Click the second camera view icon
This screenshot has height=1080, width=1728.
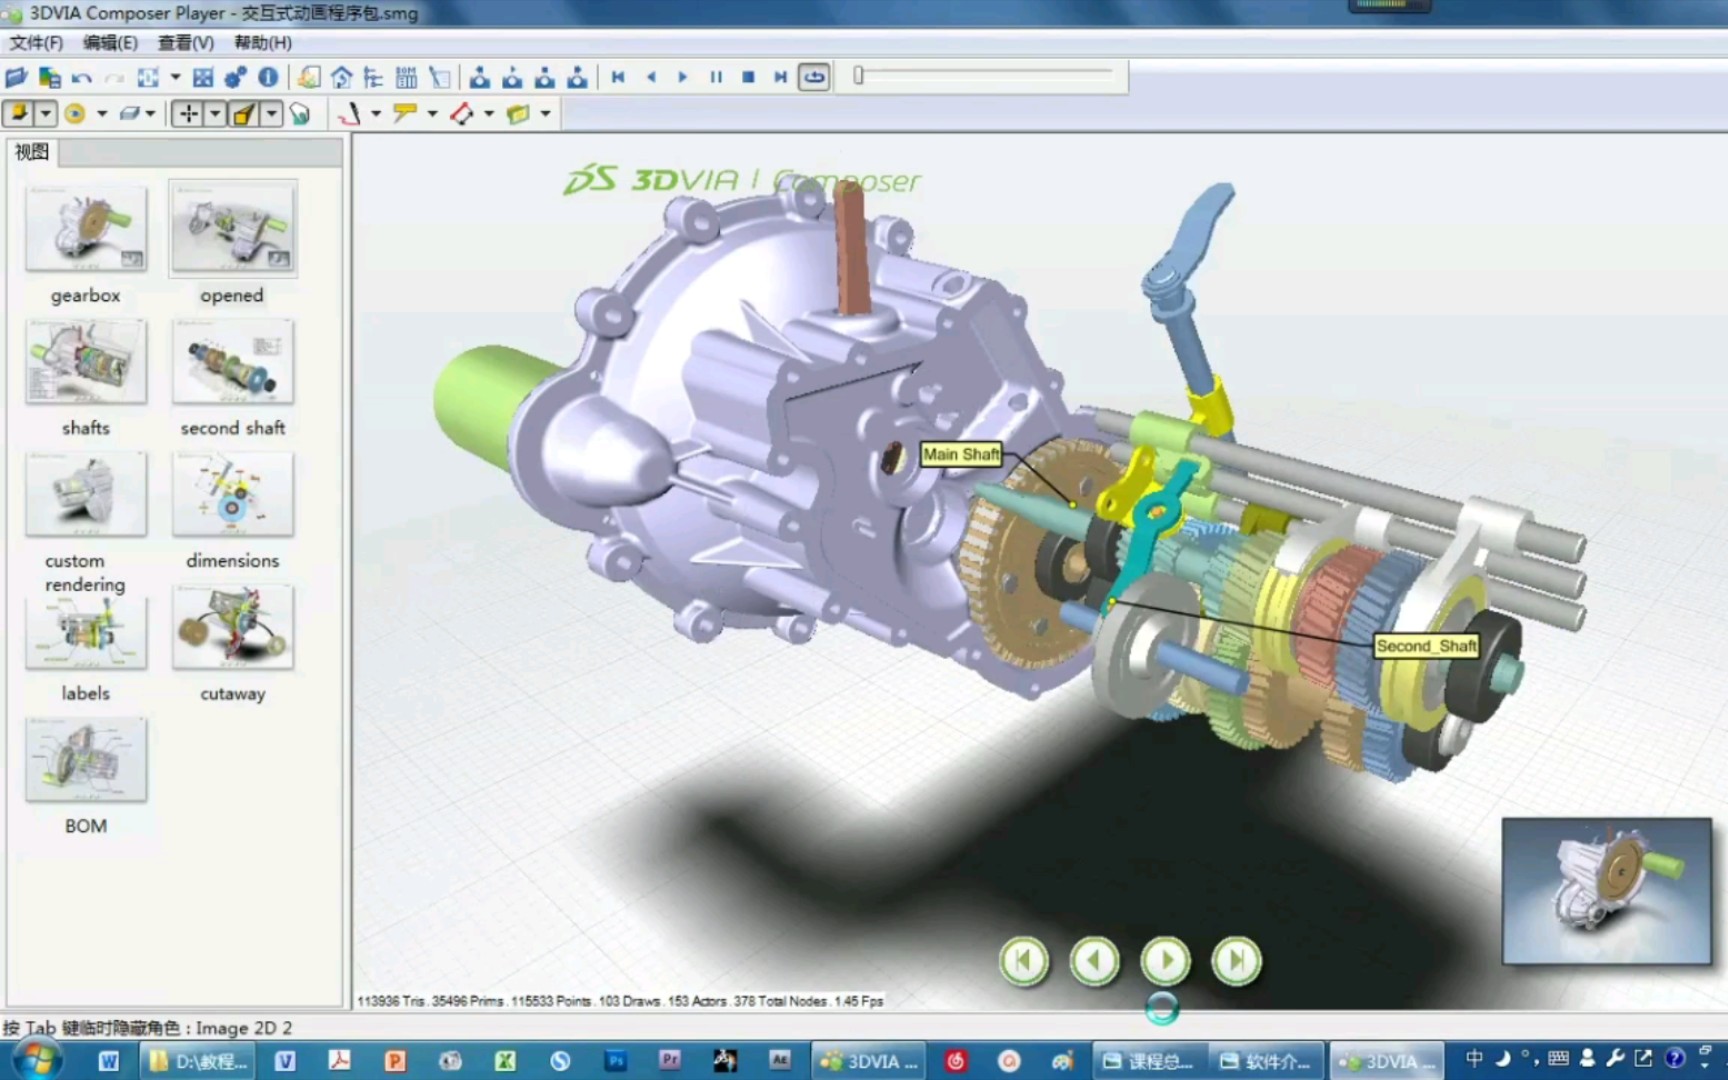512,77
